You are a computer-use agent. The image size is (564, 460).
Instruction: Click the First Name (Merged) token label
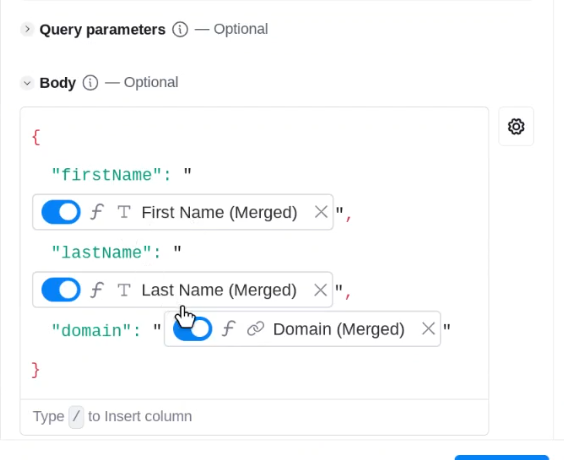click(x=219, y=212)
